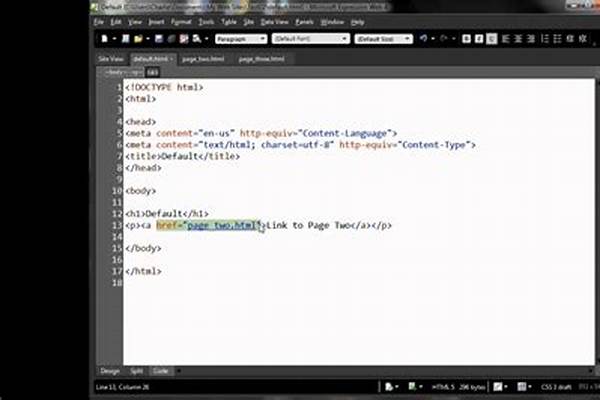Switch to Design view

[110, 371]
